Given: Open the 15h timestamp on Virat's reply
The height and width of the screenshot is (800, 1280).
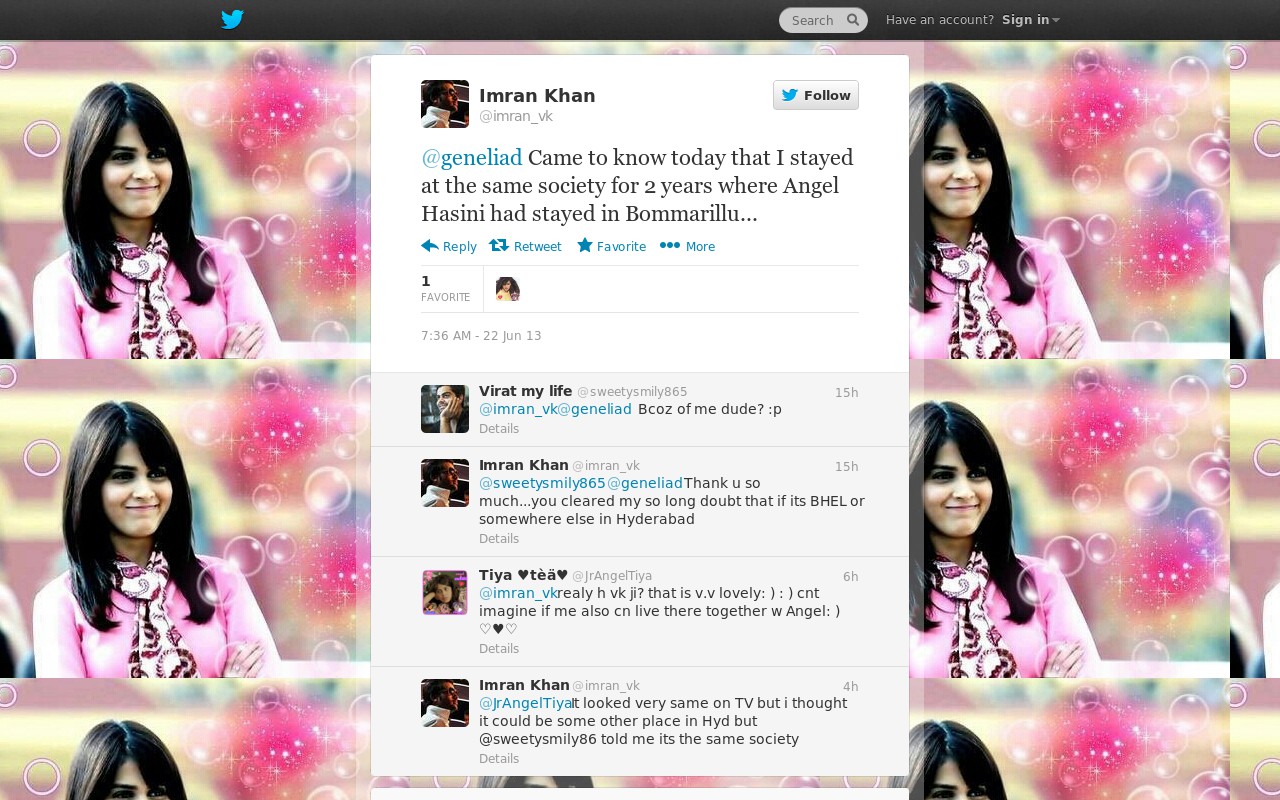Looking at the screenshot, I should pos(847,393).
